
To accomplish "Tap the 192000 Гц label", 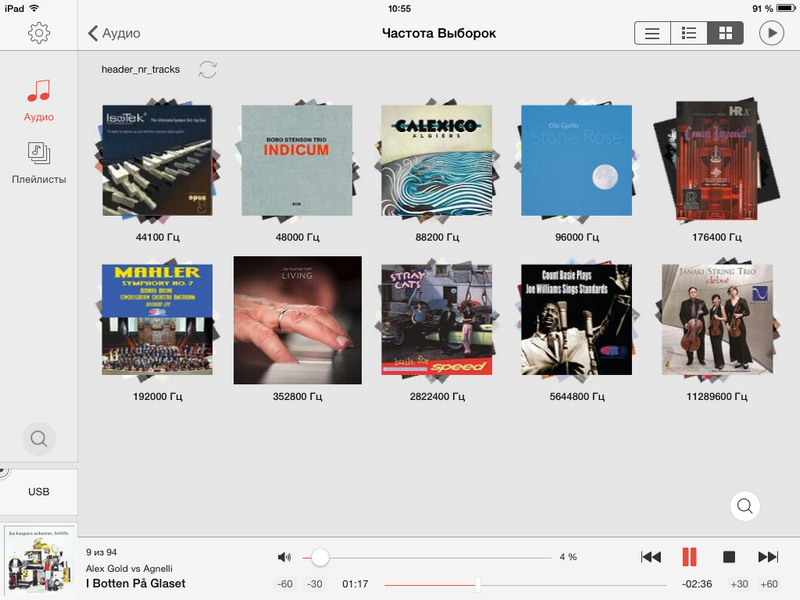I will pyautogui.click(x=158, y=396).
